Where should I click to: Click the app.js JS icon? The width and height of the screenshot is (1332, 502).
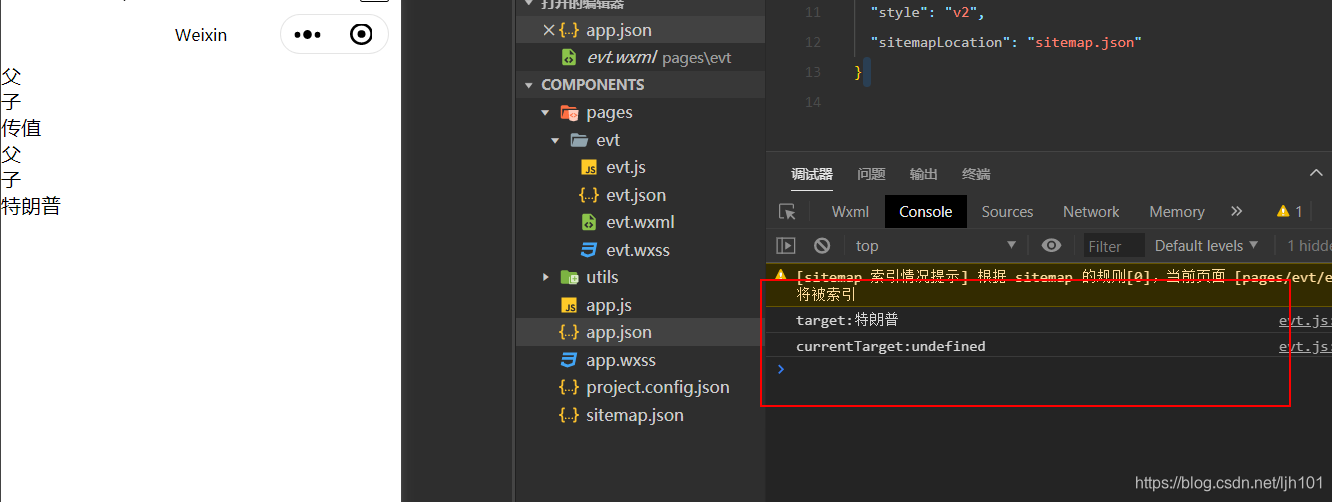[569, 305]
